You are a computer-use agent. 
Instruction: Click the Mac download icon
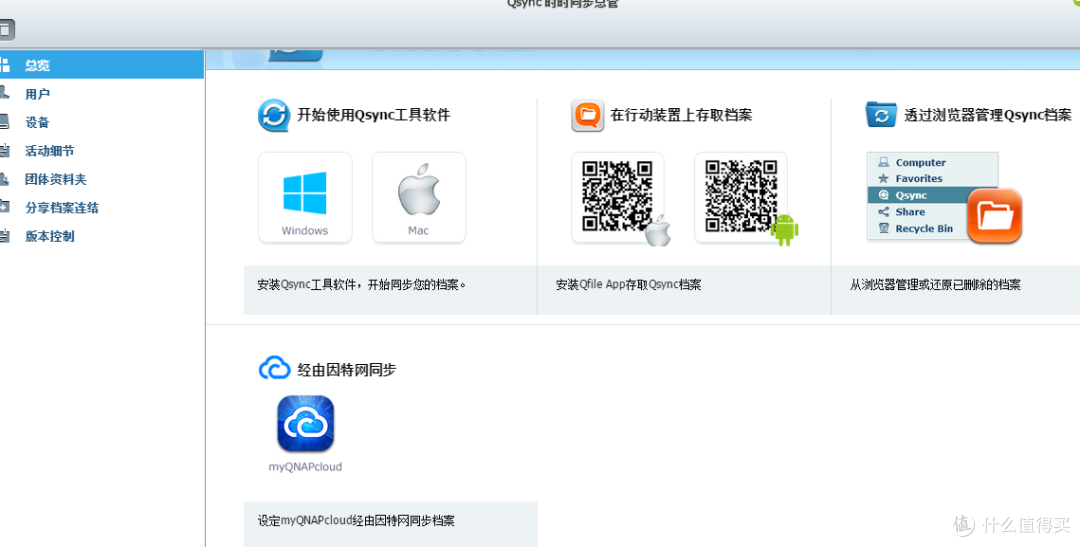pyautogui.click(x=419, y=198)
